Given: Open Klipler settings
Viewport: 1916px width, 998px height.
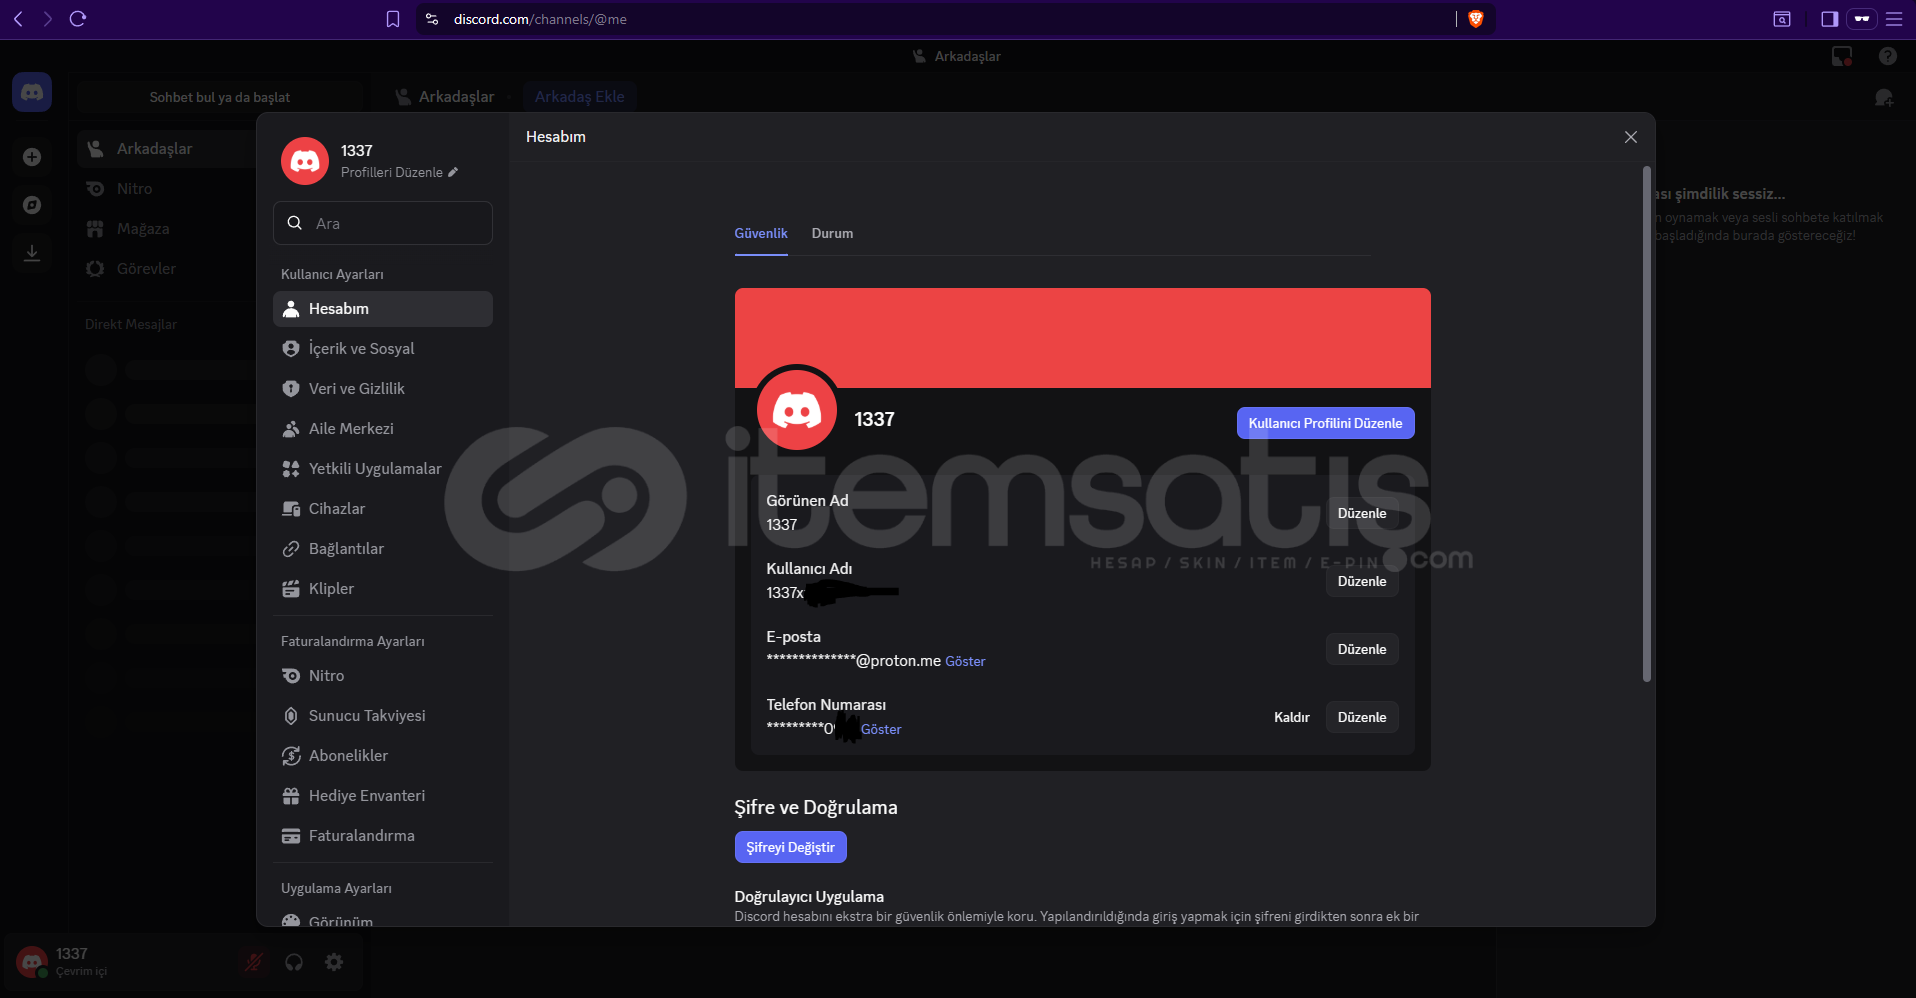Looking at the screenshot, I should (383, 589).
